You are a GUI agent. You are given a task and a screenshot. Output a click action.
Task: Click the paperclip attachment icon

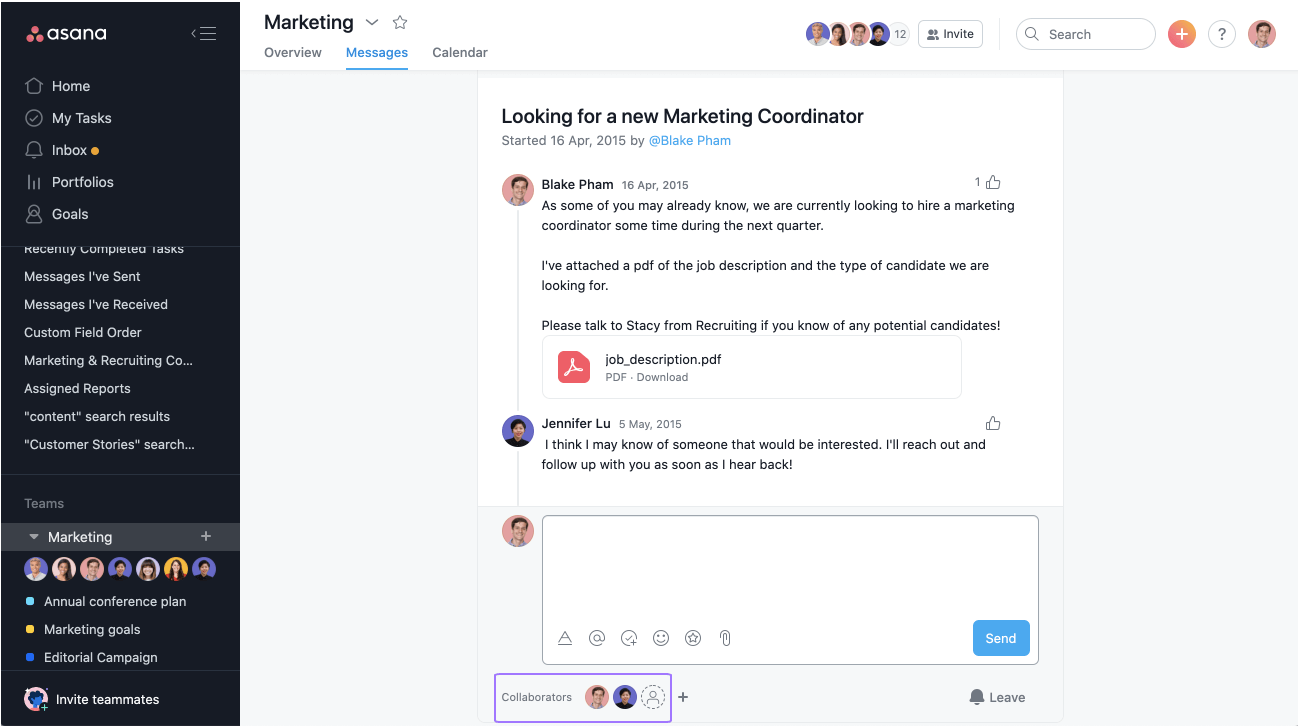[725, 638]
